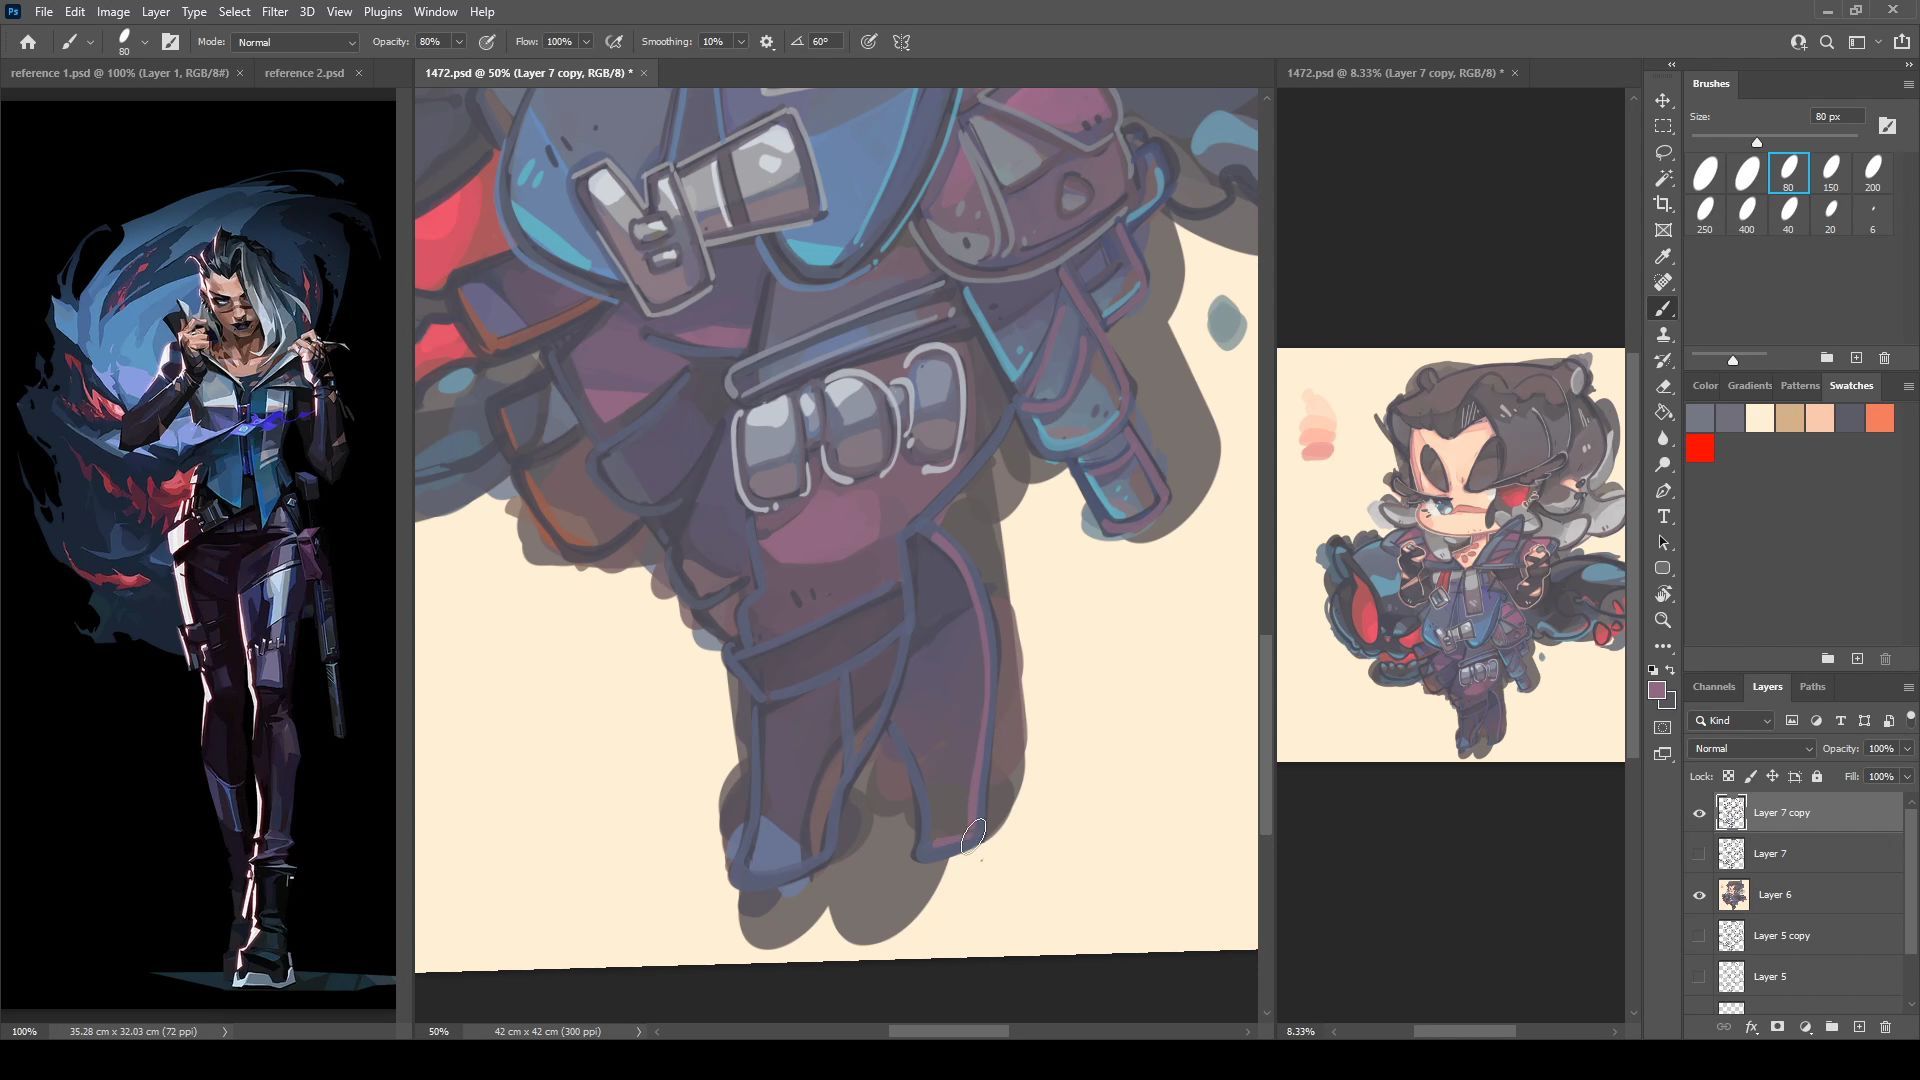Open the Plugins menu
Viewport: 1920px width, 1080px height.
[x=382, y=12]
